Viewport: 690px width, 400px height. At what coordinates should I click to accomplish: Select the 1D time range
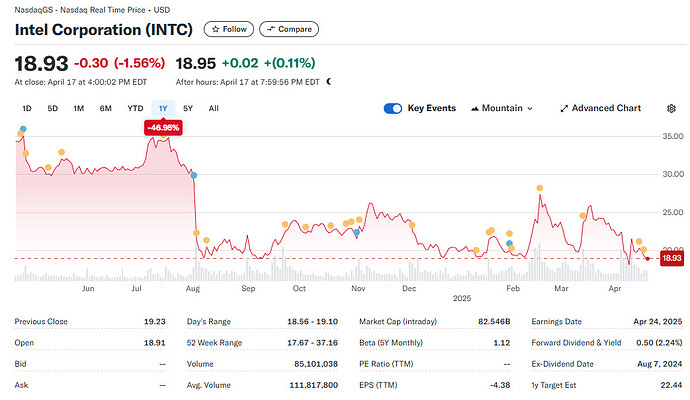pyautogui.click(x=27, y=108)
